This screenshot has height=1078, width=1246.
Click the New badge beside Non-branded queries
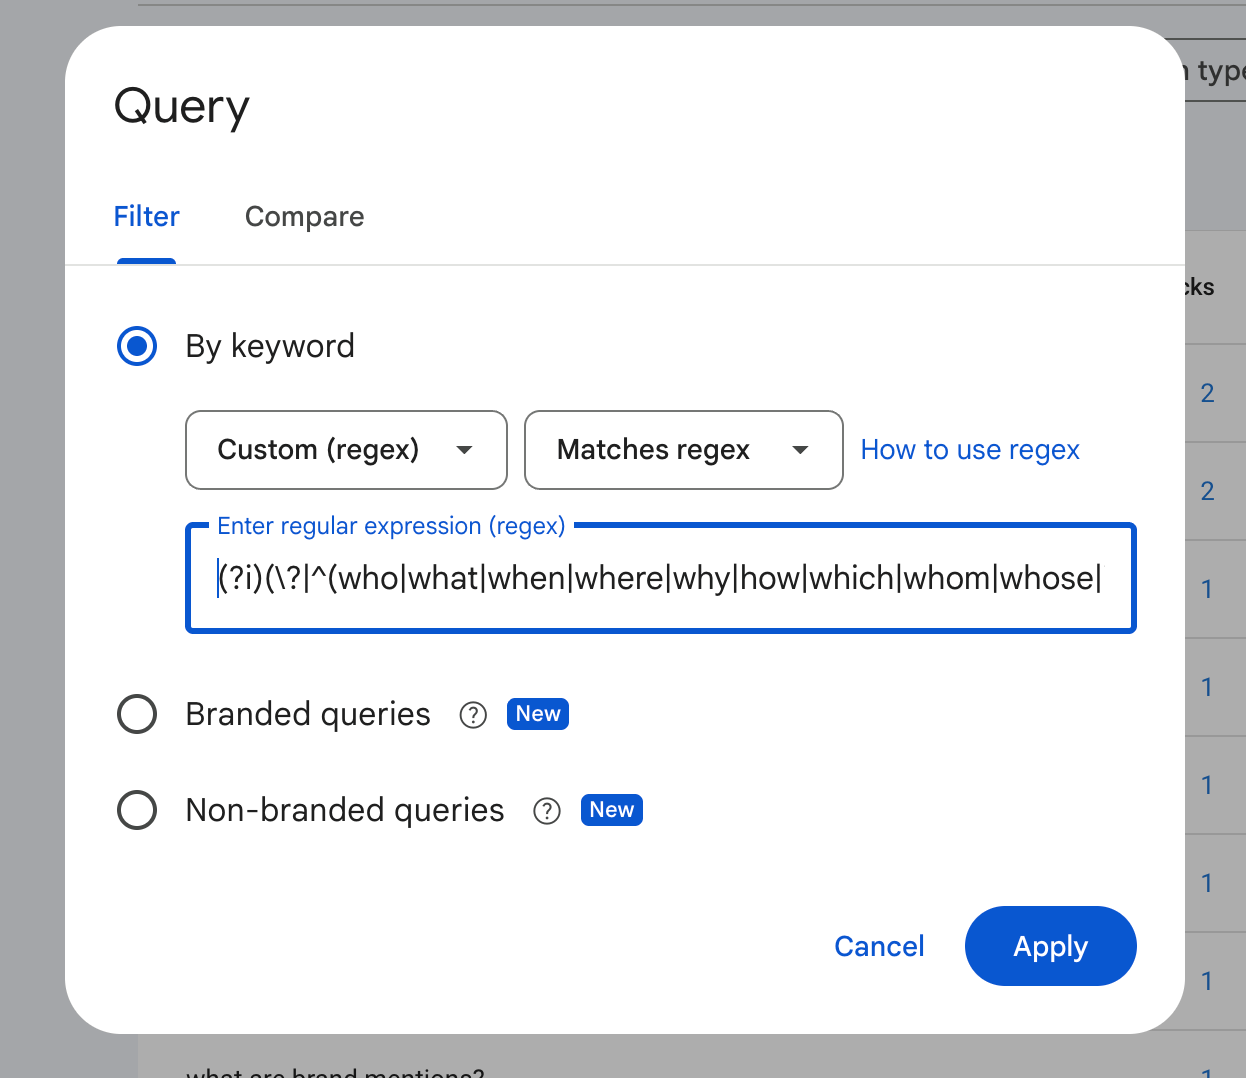612,810
